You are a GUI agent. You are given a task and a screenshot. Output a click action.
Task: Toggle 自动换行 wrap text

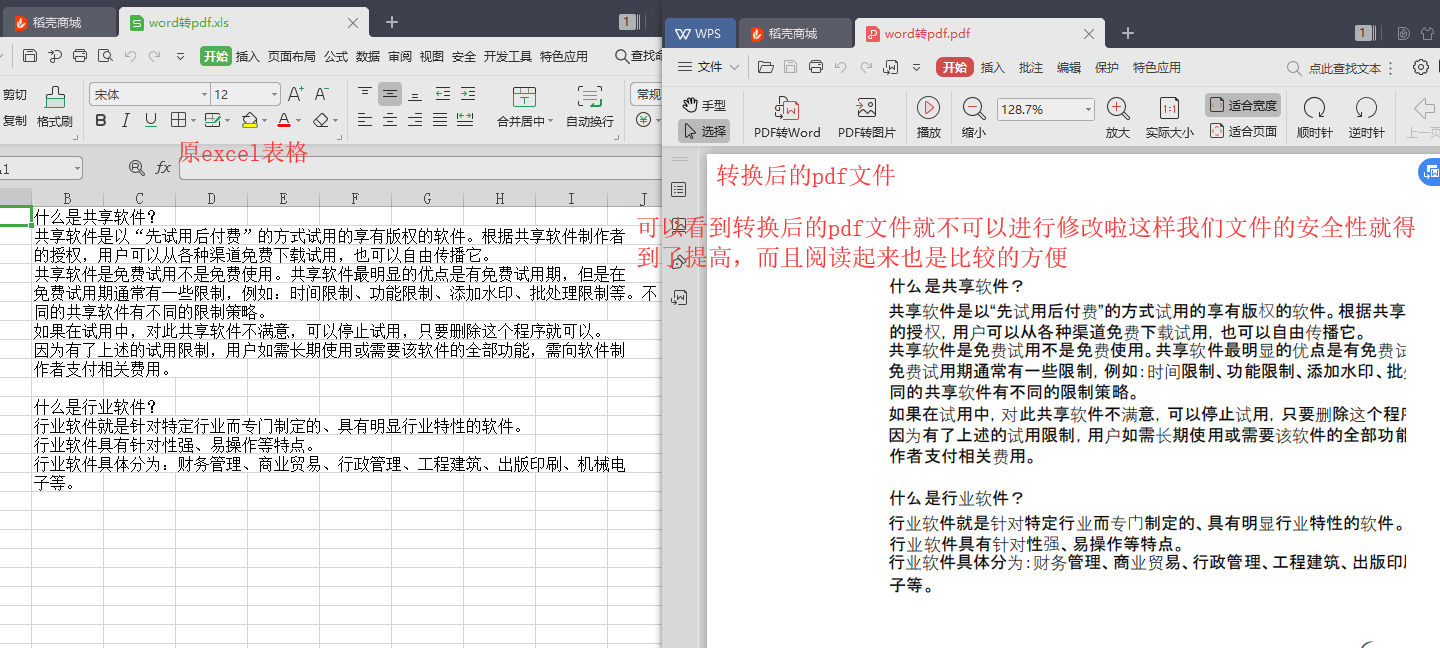[590, 107]
